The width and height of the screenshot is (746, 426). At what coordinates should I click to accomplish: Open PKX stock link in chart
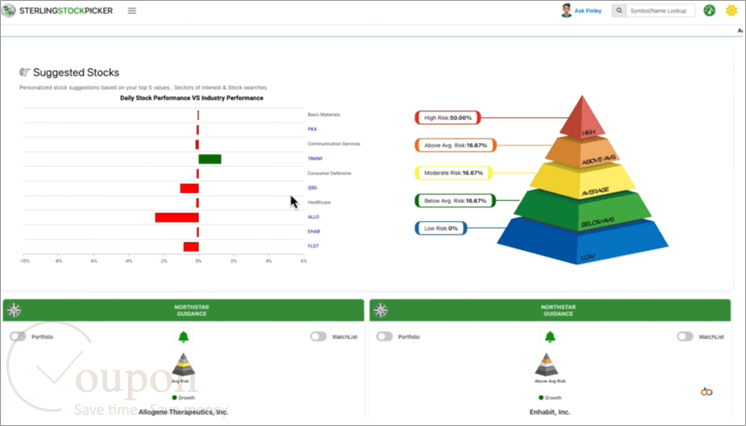(312, 129)
